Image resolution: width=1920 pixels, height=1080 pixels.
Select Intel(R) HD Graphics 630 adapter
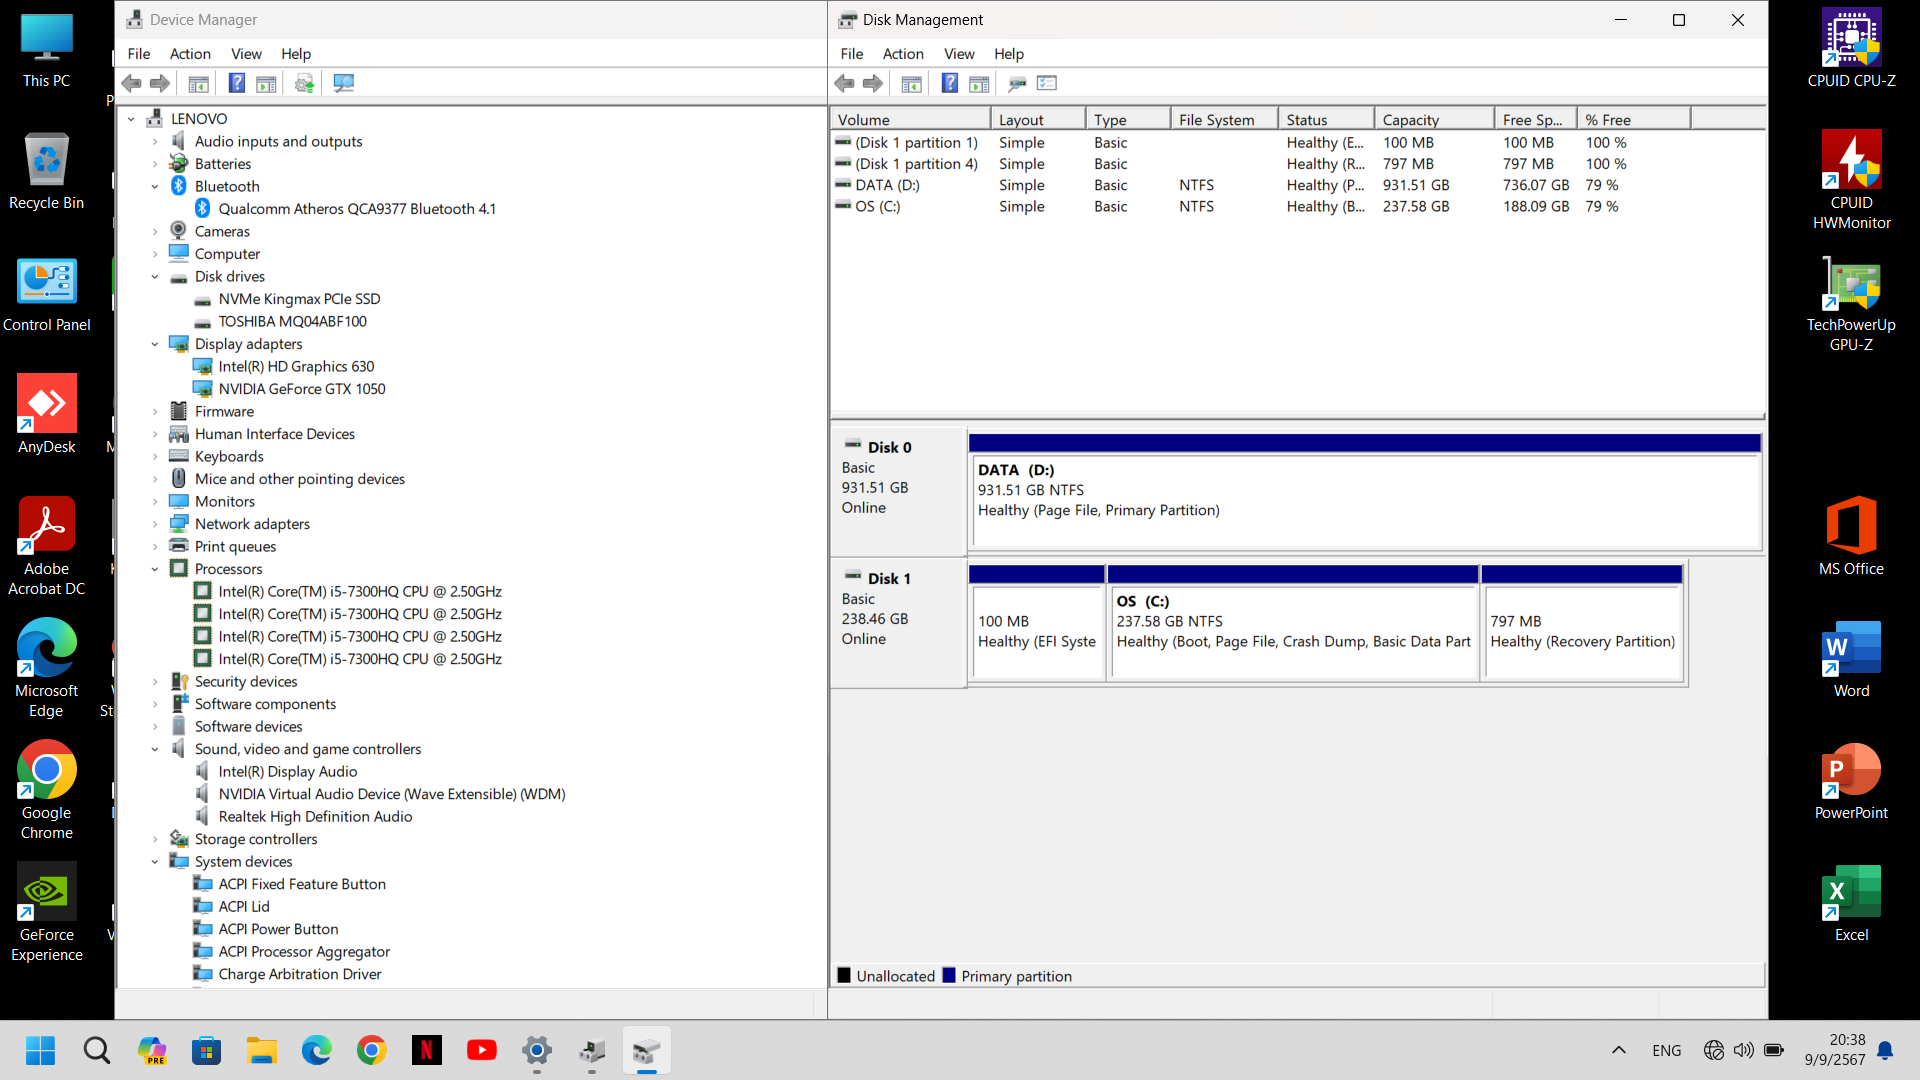click(296, 367)
